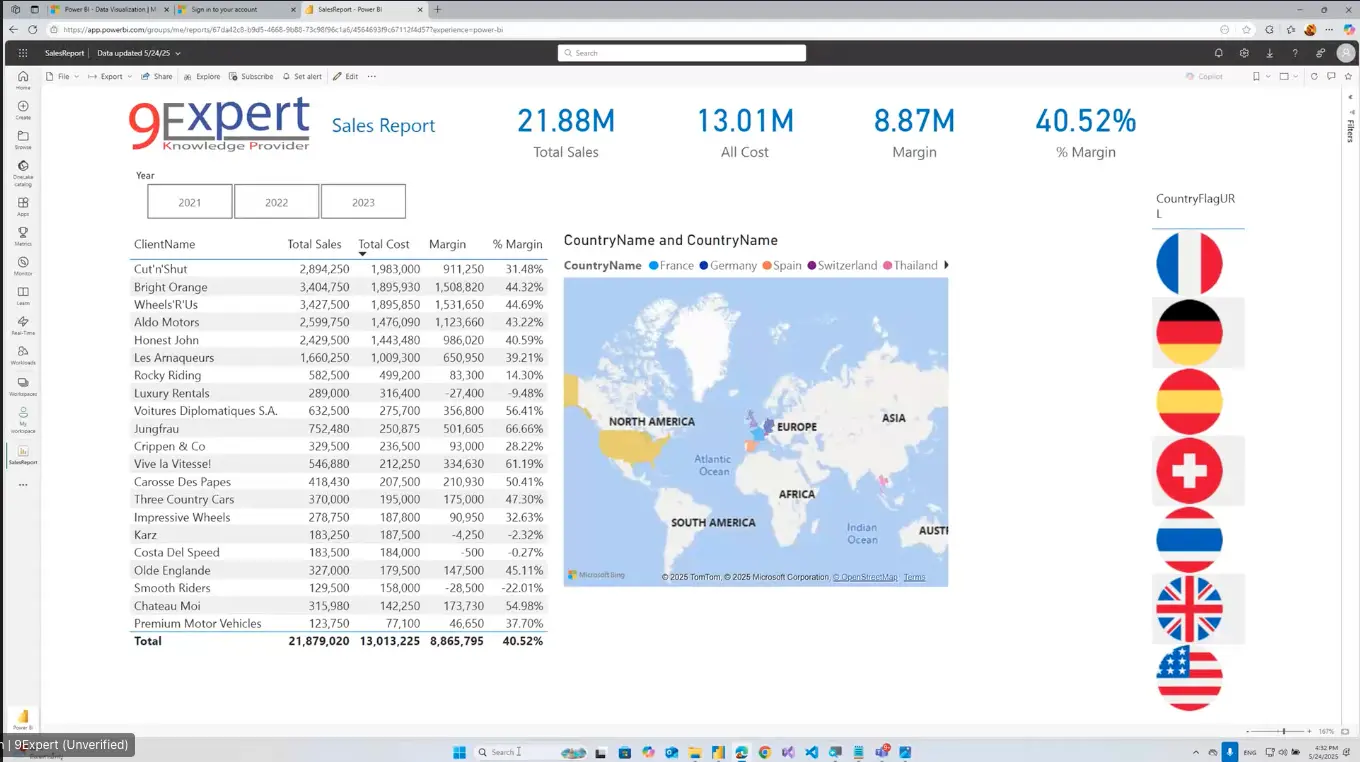Image resolution: width=1360 pixels, height=762 pixels.
Task: Open the File menu dropdown
Action: [62, 76]
